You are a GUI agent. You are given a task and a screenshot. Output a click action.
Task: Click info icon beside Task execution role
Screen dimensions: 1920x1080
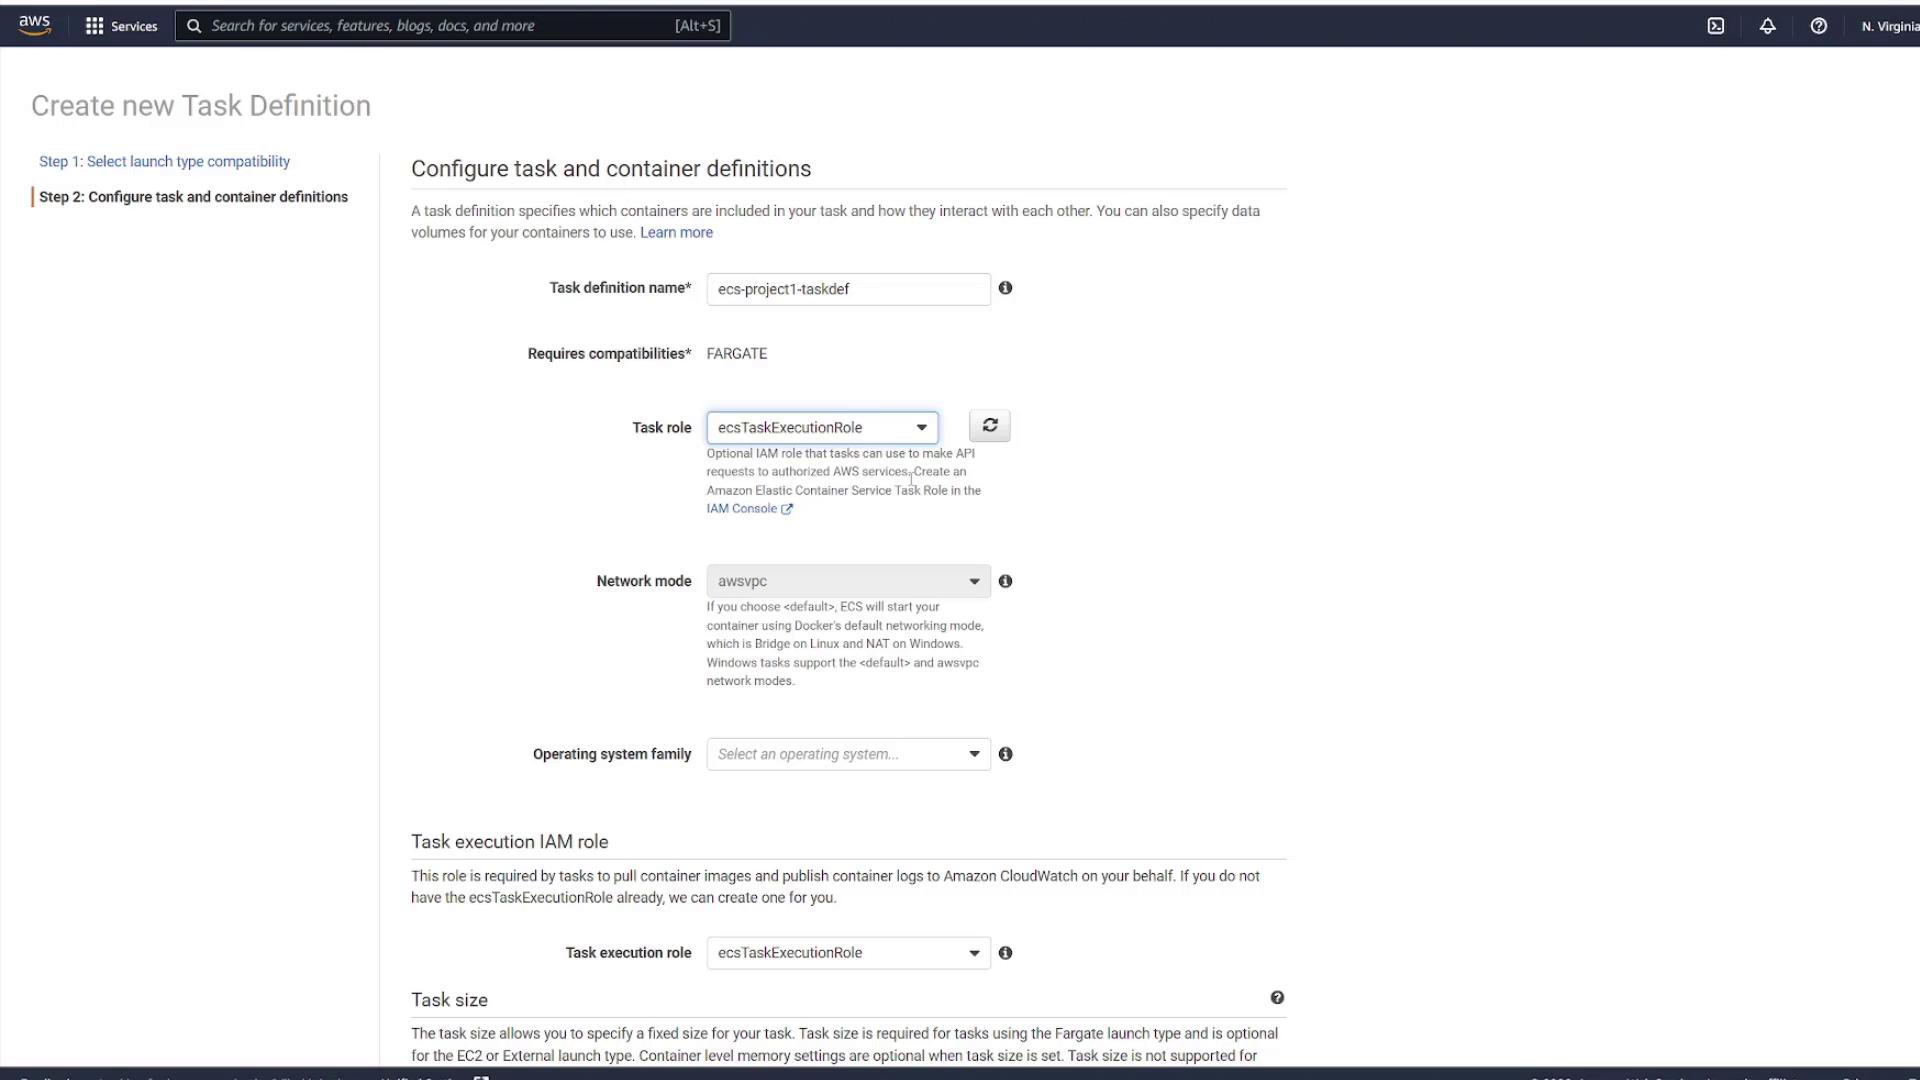(x=1006, y=953)
